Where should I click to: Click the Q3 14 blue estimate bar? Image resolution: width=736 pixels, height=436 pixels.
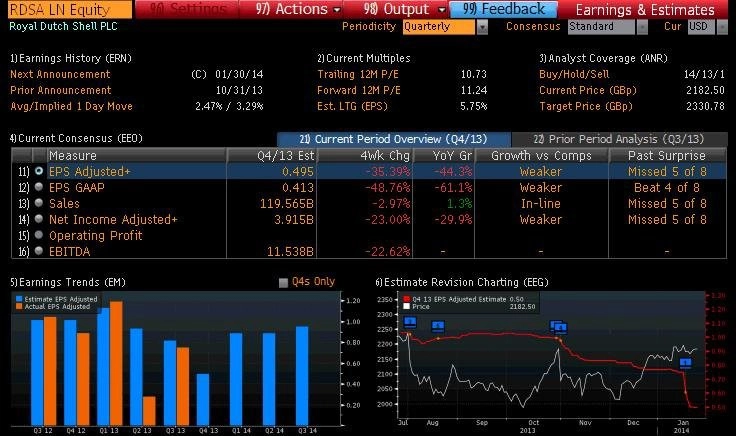click(x=302, y=376)
